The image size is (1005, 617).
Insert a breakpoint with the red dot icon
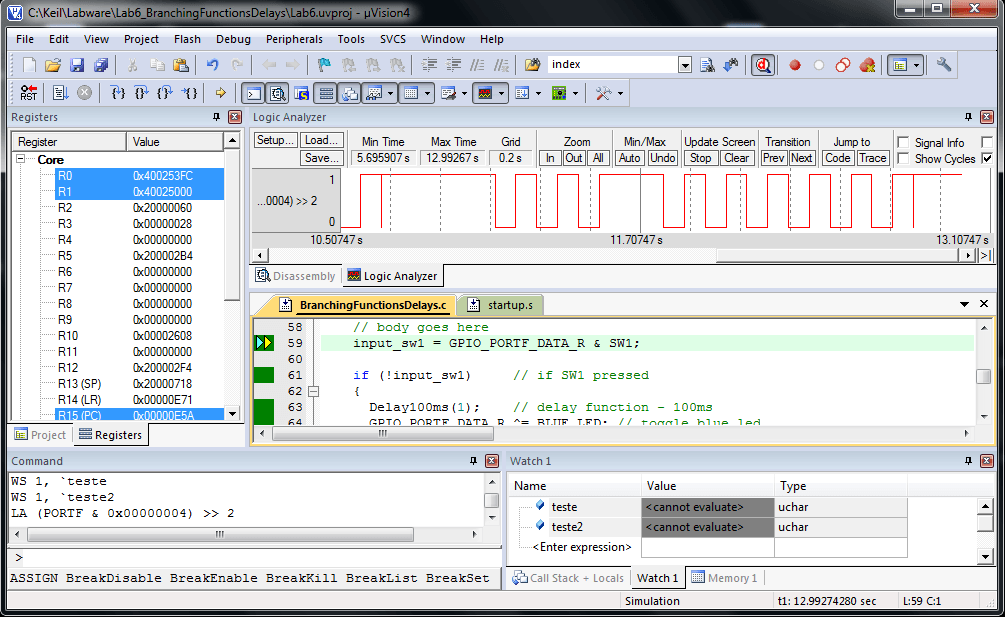(795, 65)
